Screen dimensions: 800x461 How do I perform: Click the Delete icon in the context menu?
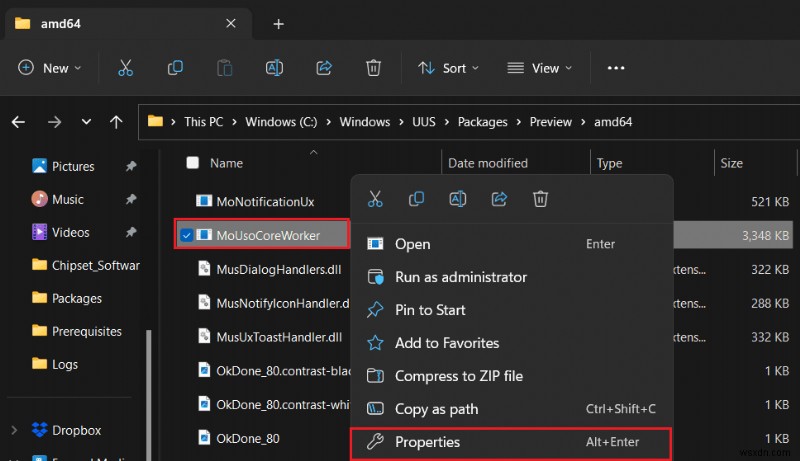540,199
